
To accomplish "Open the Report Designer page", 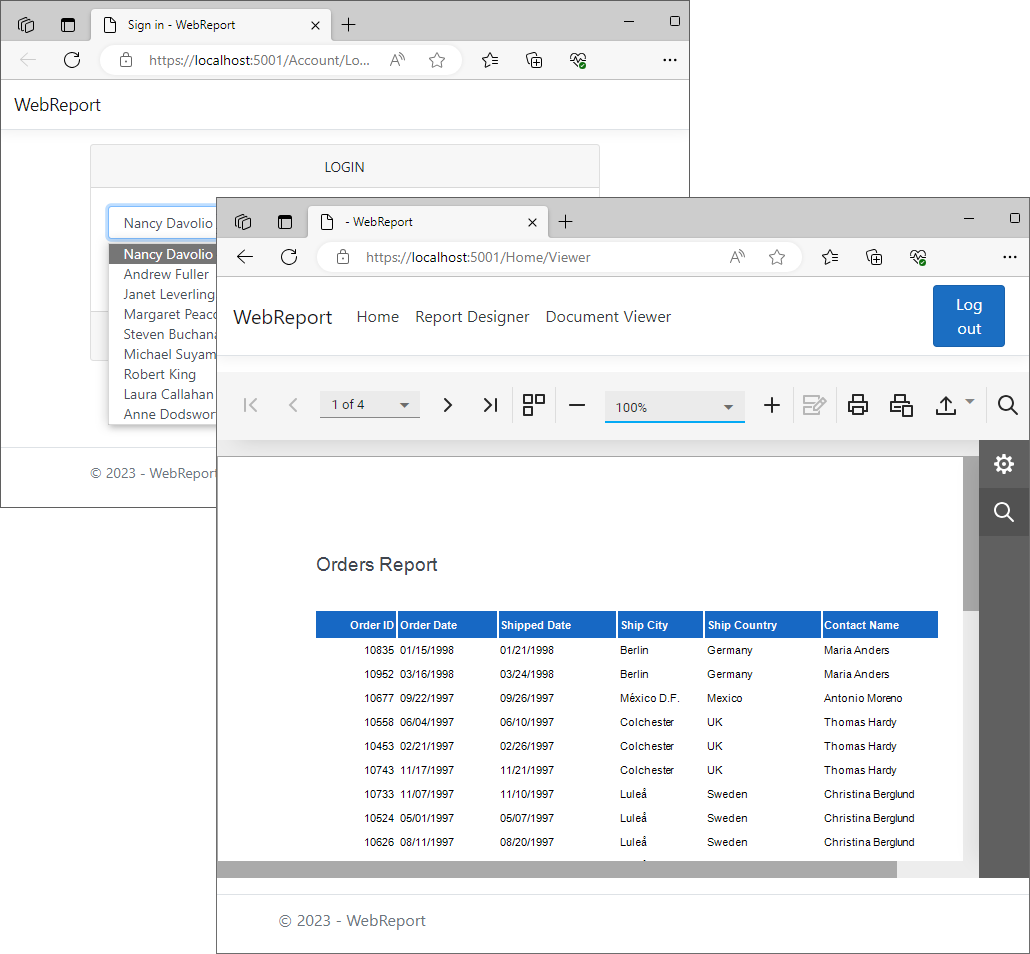I will pyautogui.click(x=472, y=317).
